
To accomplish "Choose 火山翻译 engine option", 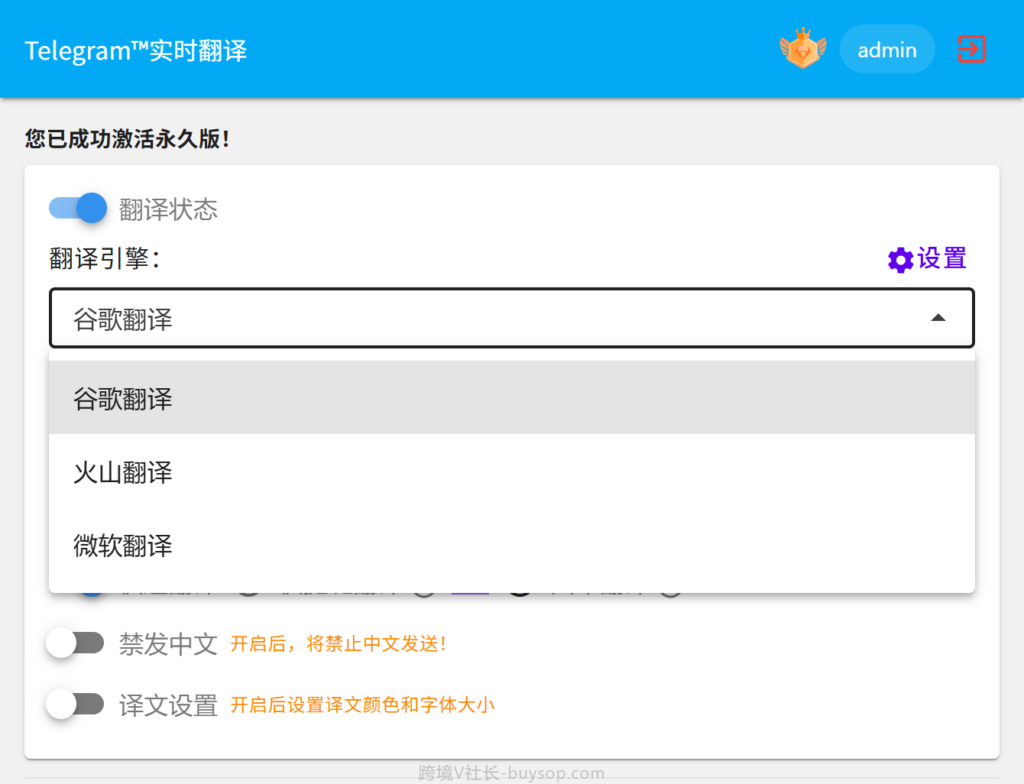I will pos(512,471).
